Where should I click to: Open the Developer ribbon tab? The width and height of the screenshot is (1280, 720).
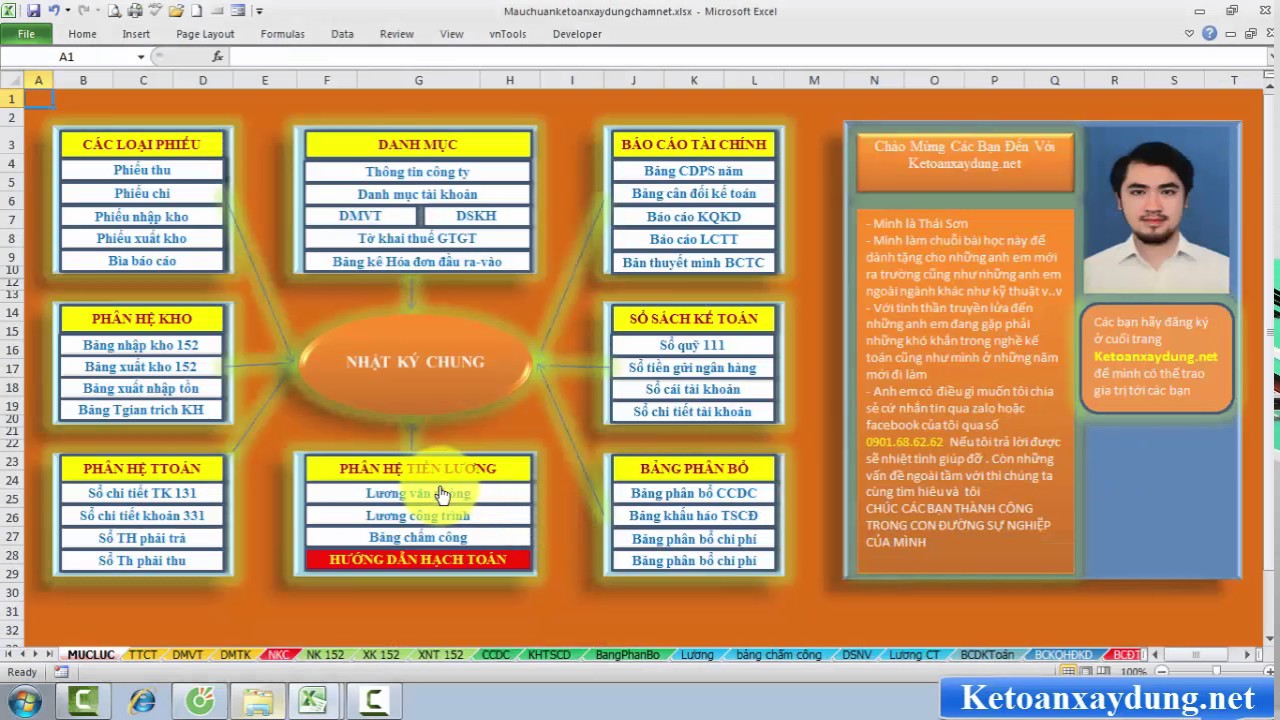point(577,34)
